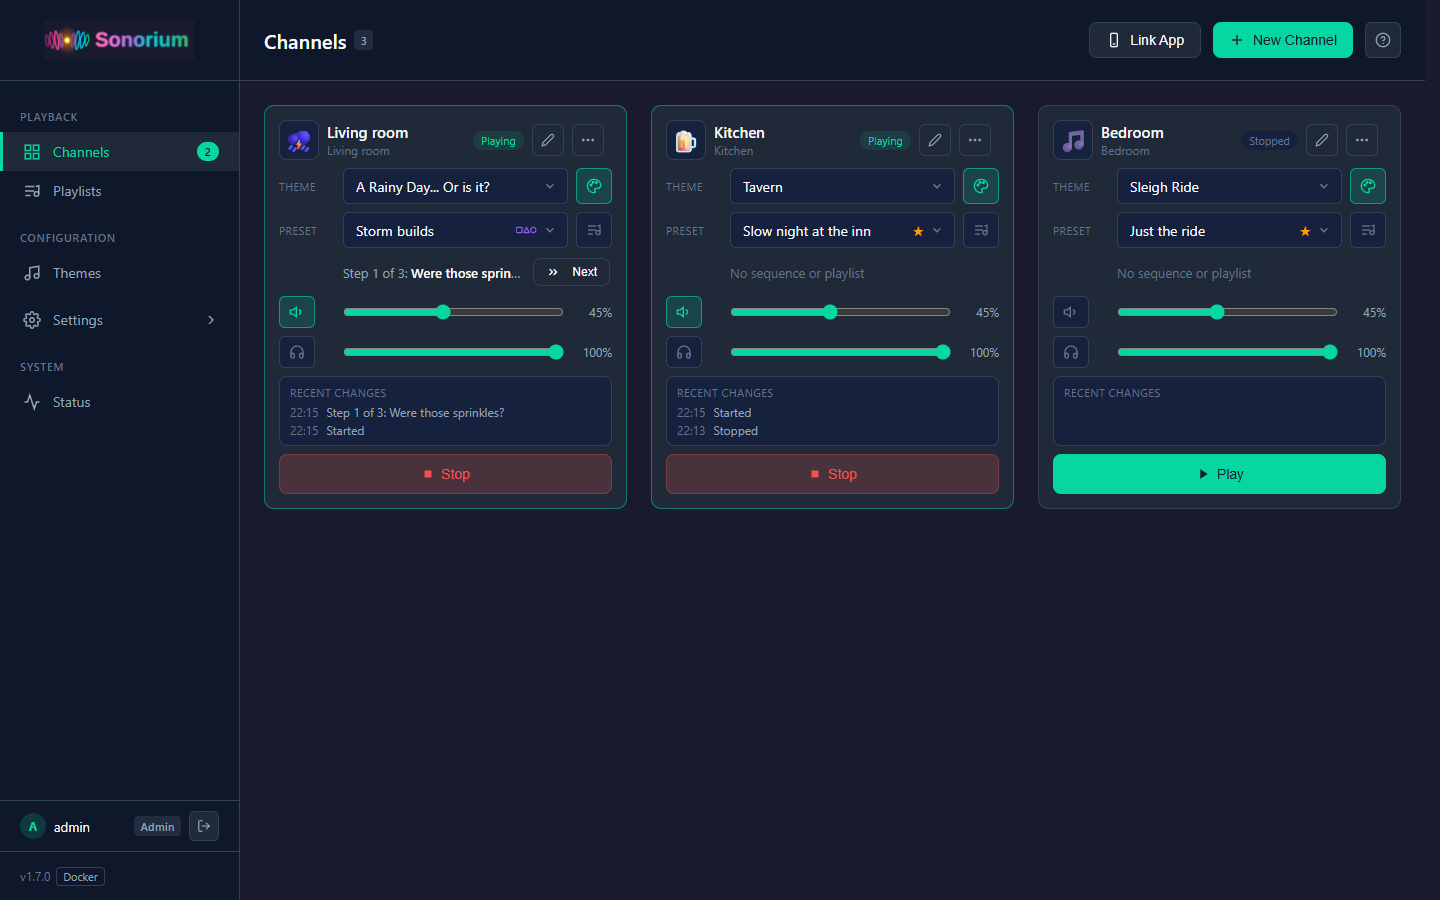Adjust Bedroom 45% volume slider

(x=1227, y=312)
